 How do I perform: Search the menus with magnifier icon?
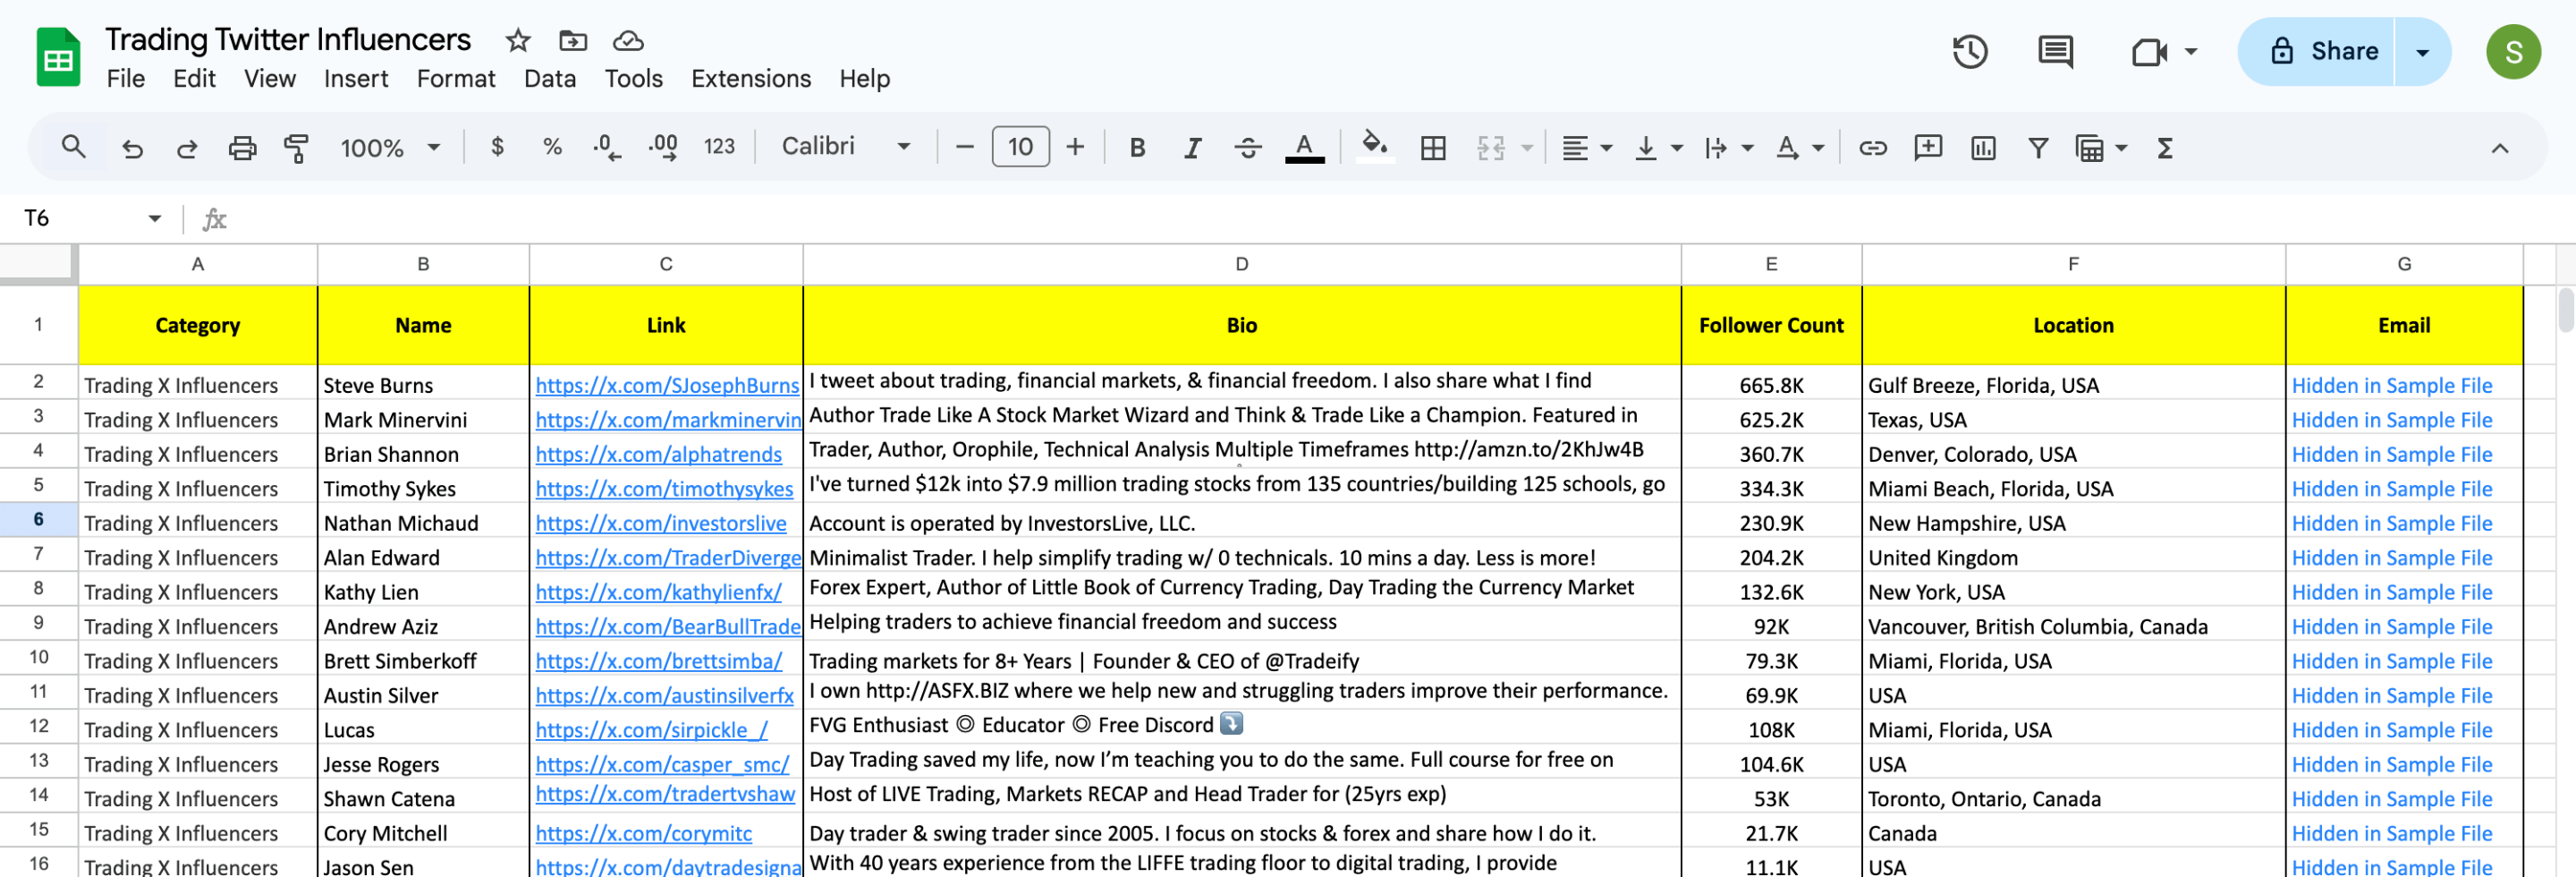pos(73,147)
